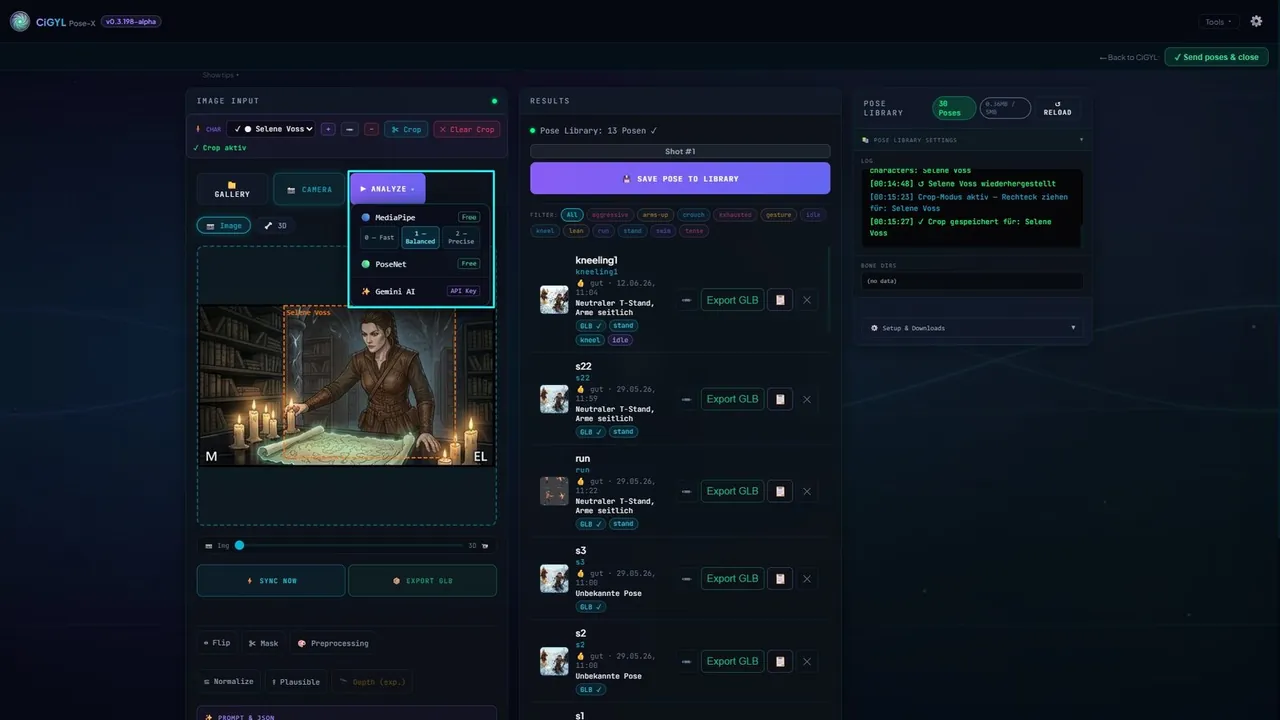1280x720 pixels.
Task: Filter poses by aggressive tag
Action: 609,215
